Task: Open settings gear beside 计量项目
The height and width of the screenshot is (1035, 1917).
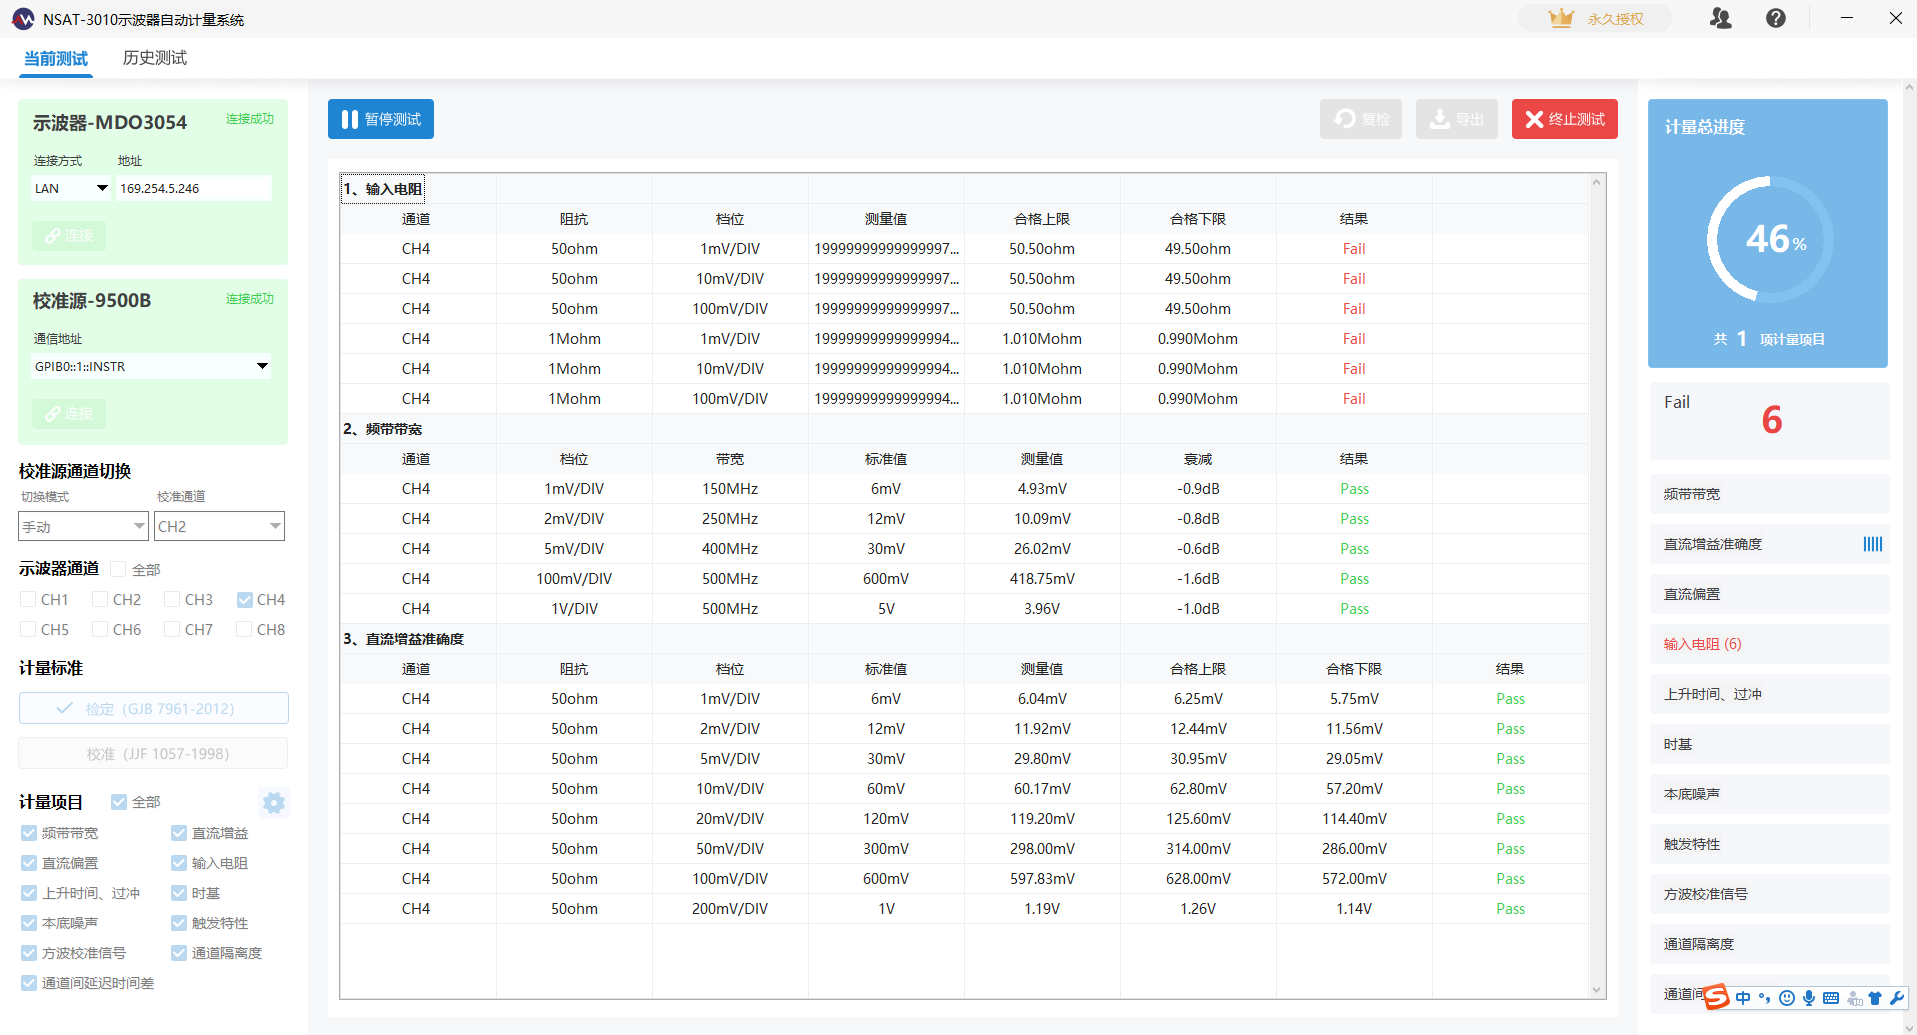Action: tap(273, 802)
